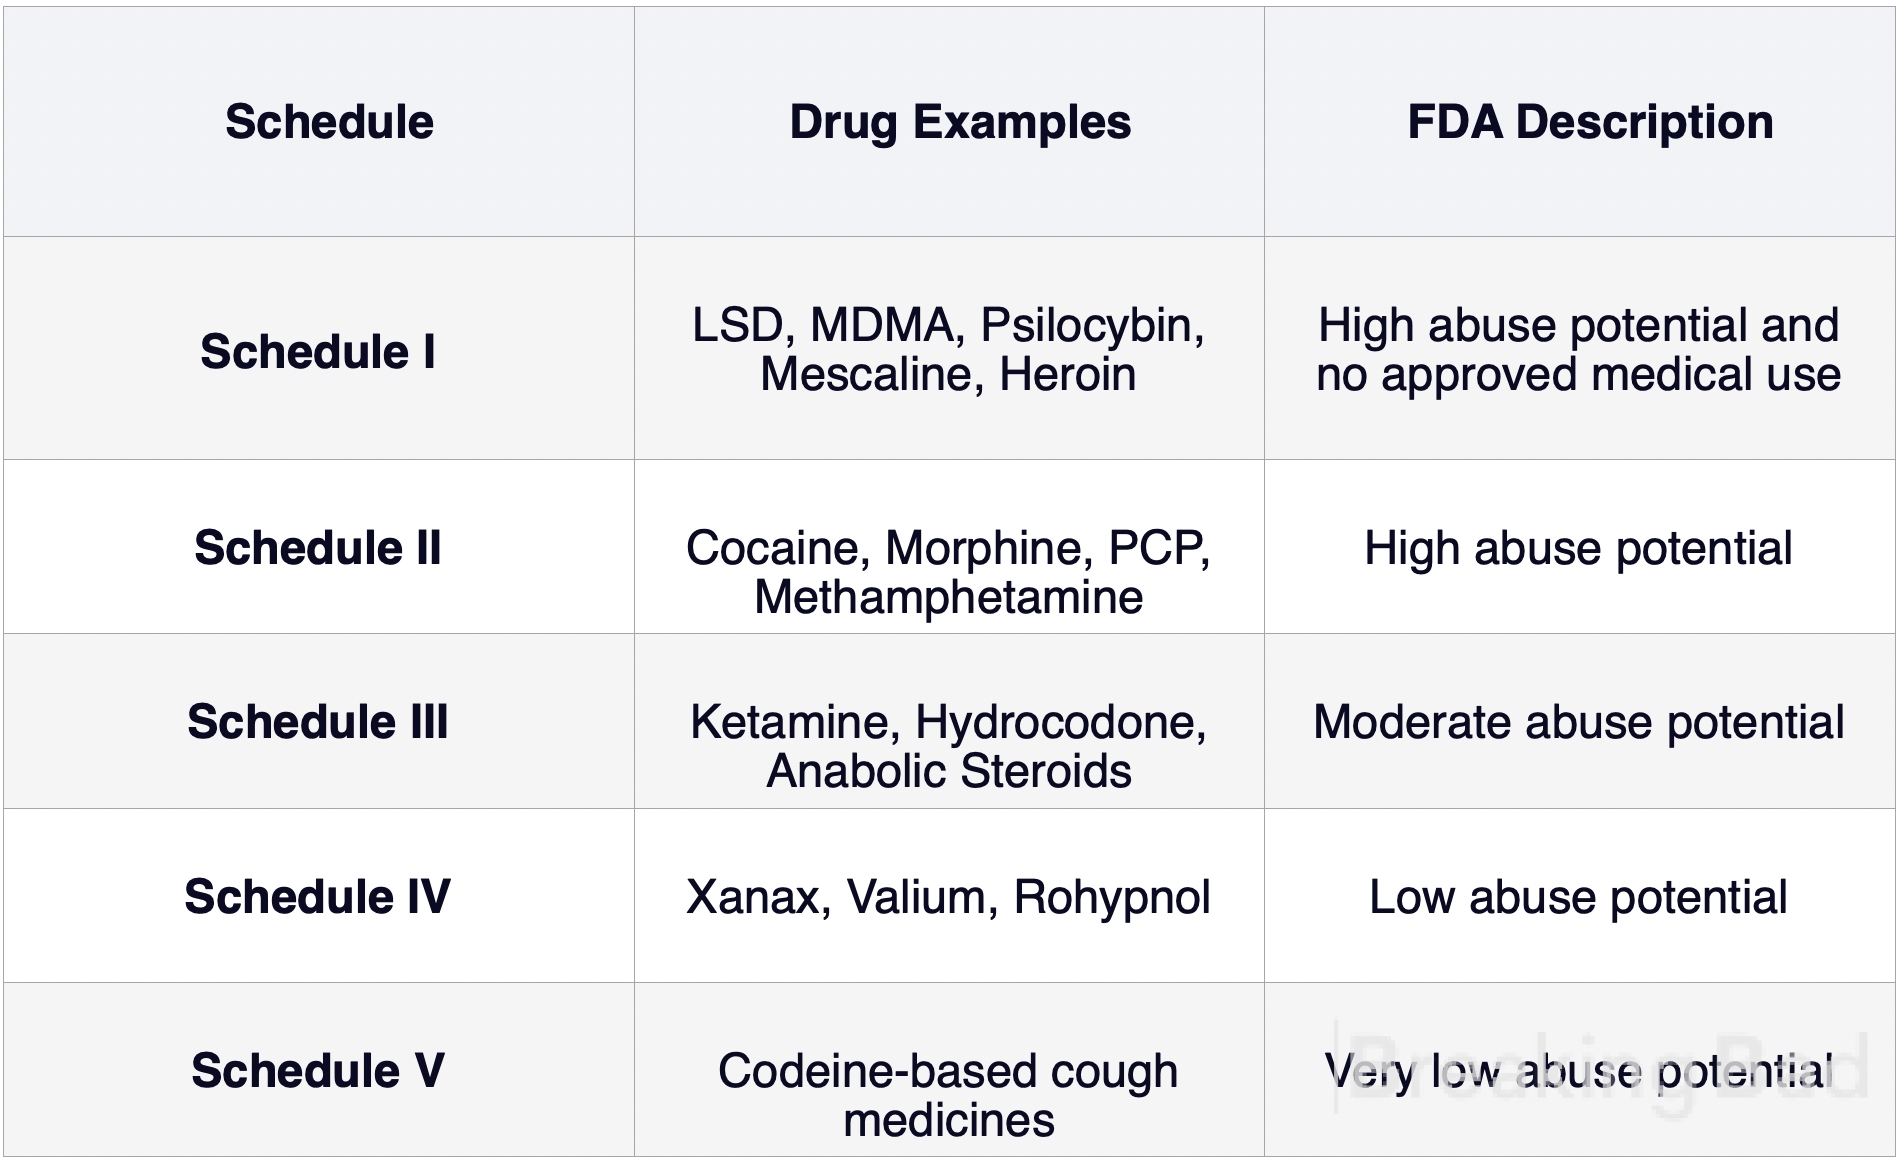Click the word Methamphetamine
This screenshot has width=1900, height=1163.
point(948,597)
